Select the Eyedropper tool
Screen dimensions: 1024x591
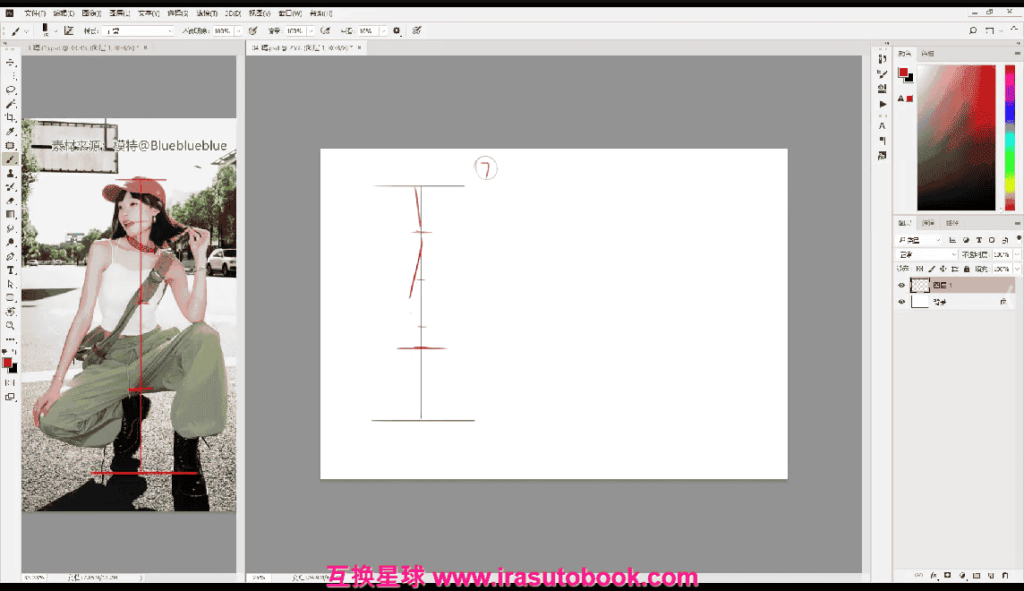tap(10, 132)
